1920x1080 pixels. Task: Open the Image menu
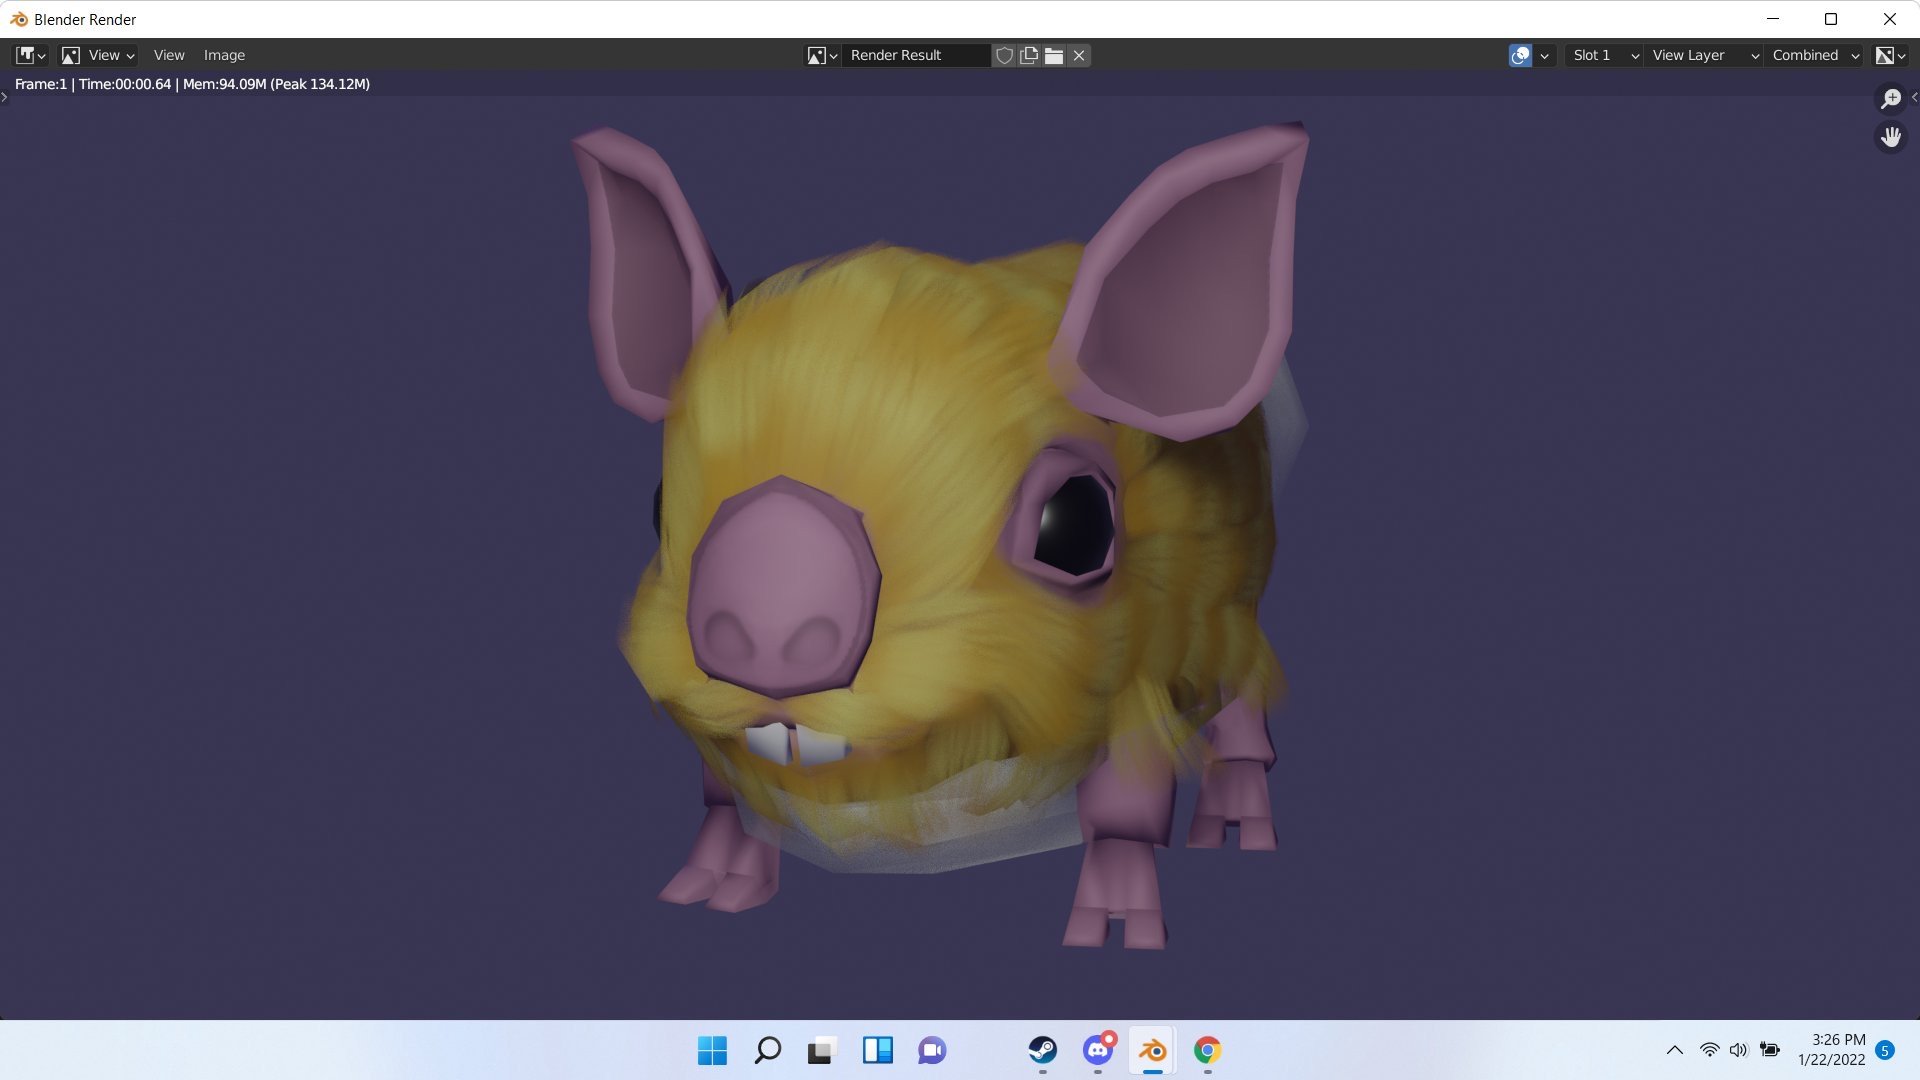(x=224, y=55)
